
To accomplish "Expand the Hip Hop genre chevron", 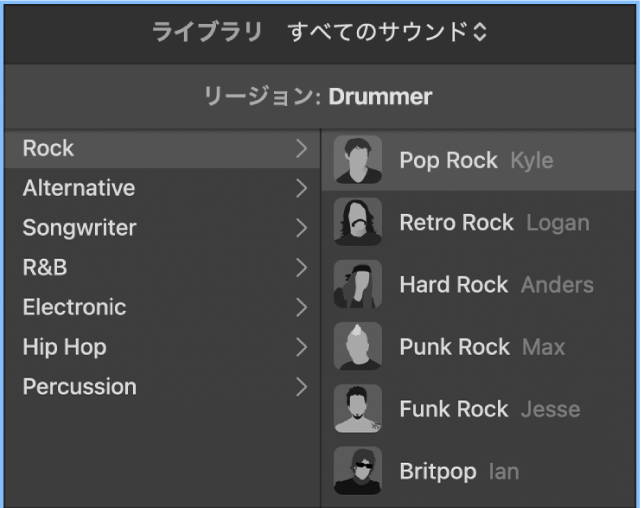I will [302, 347].
